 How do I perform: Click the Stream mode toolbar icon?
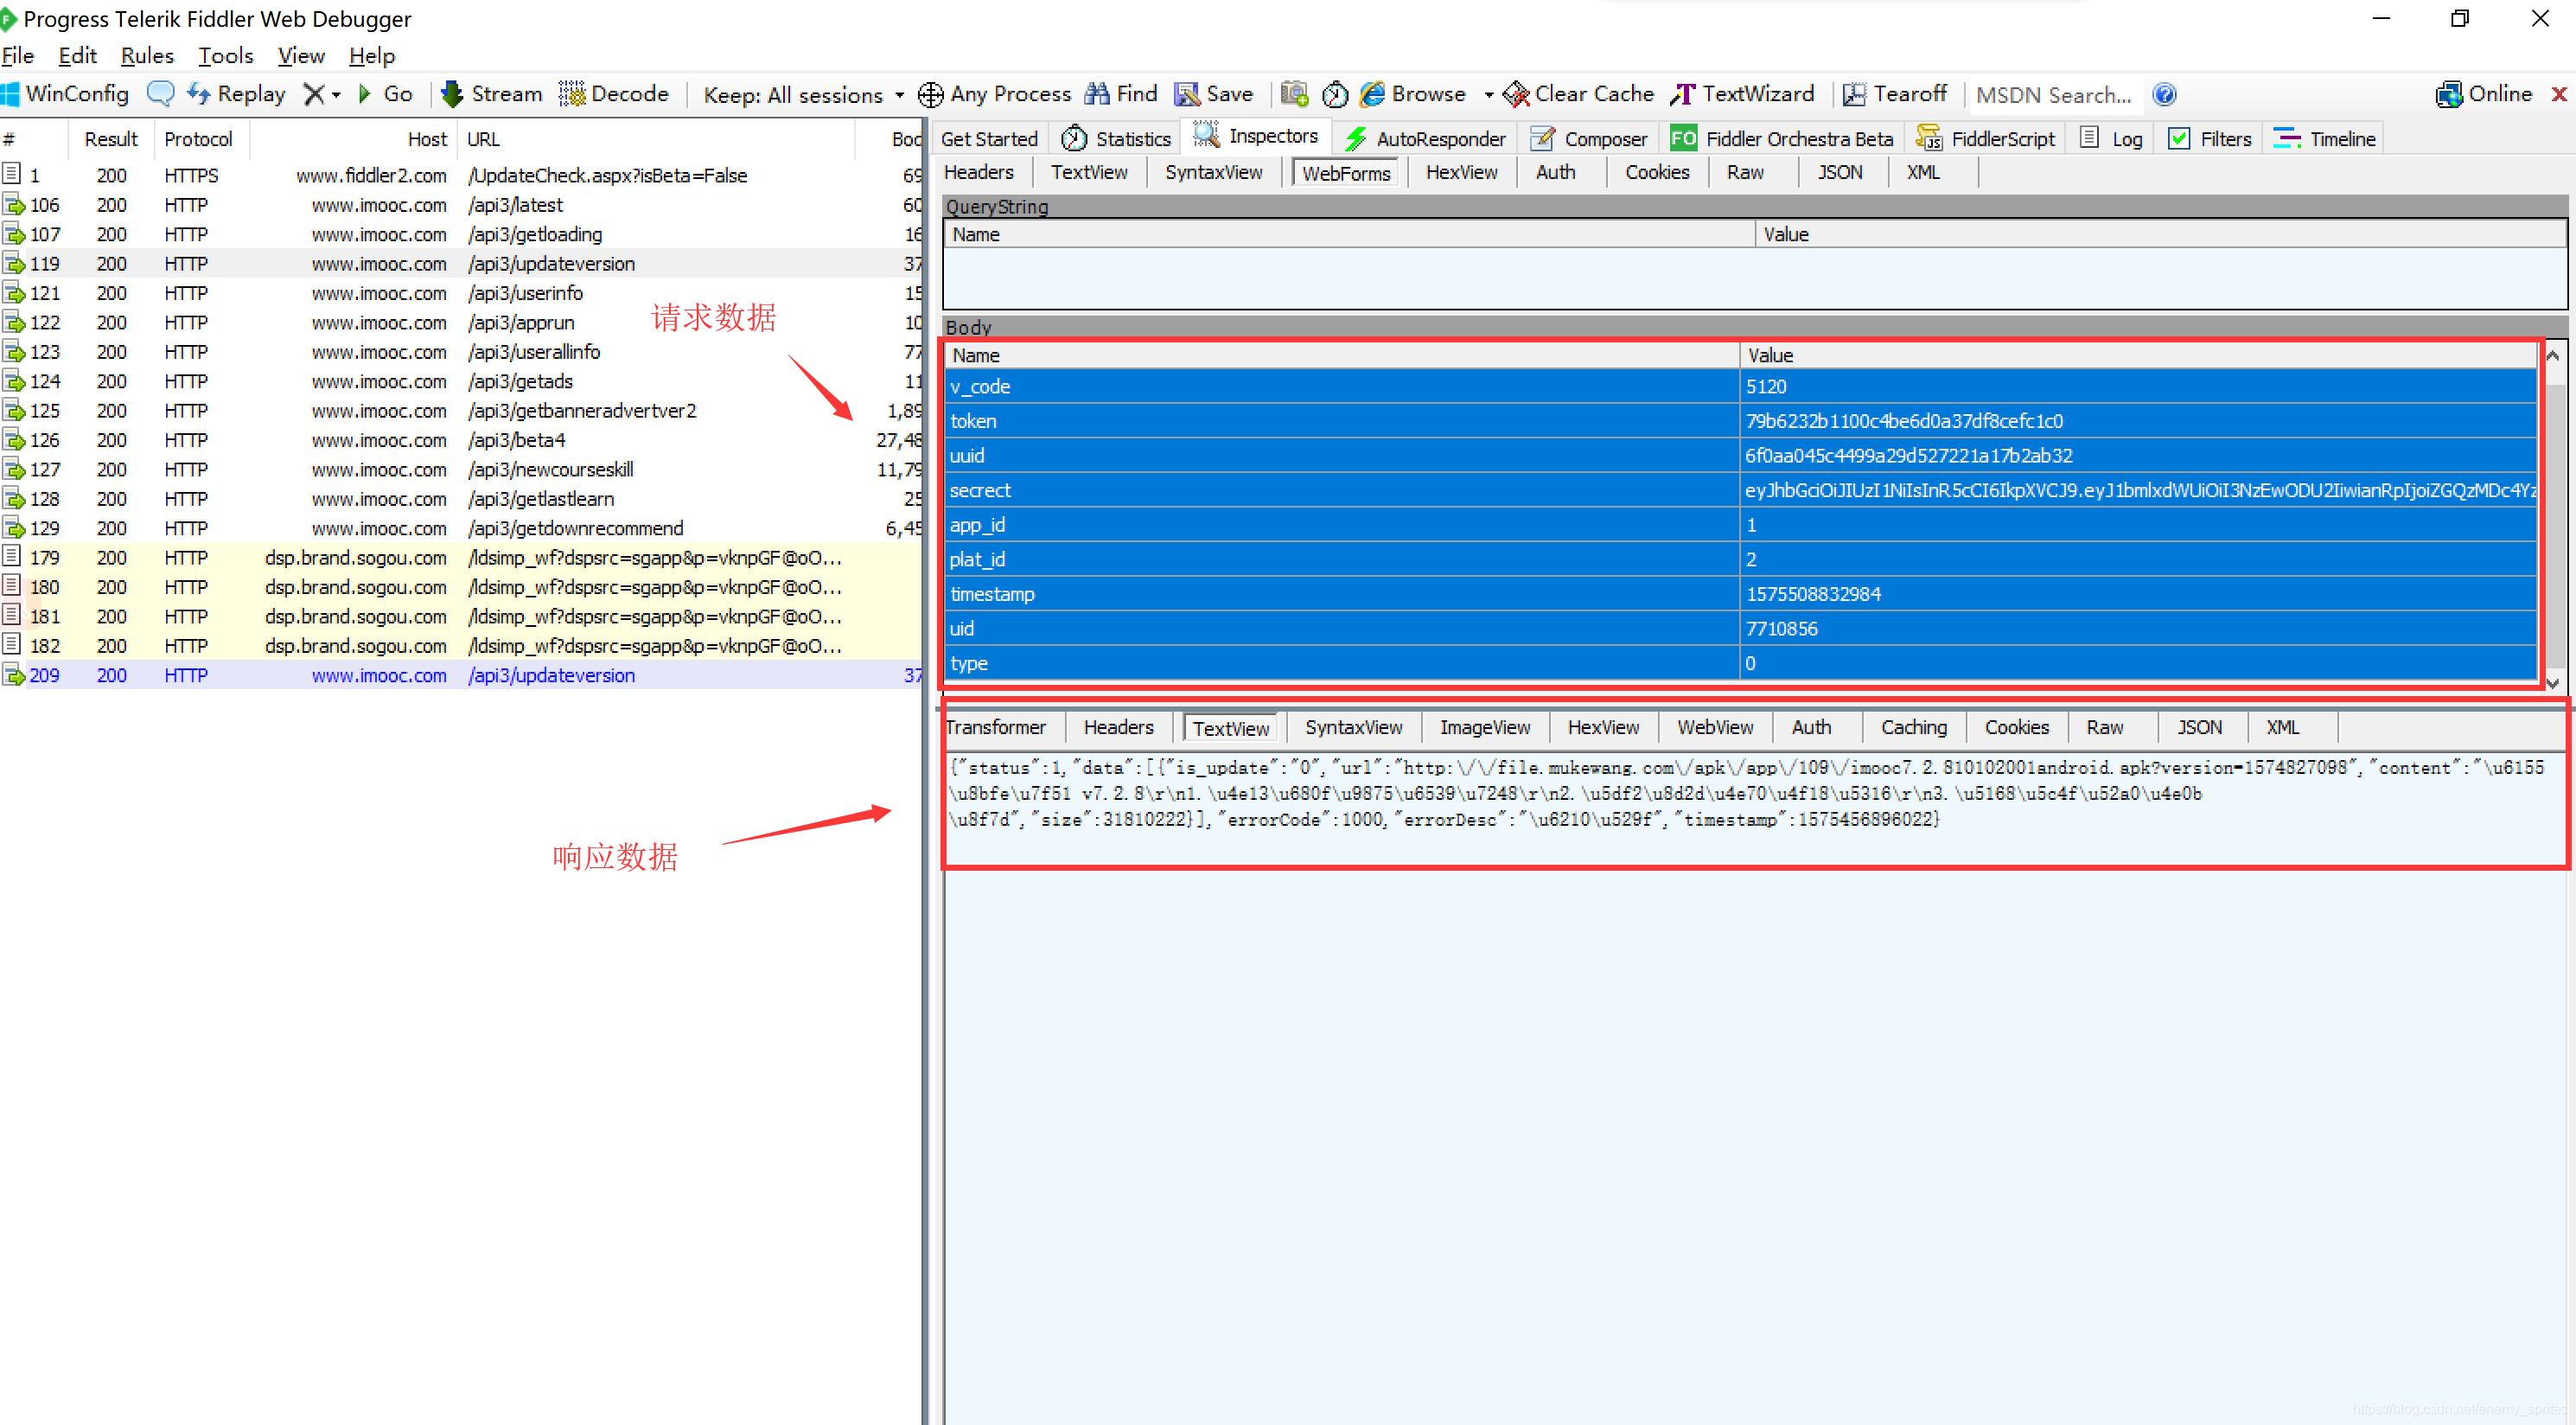tap(452, 94)
